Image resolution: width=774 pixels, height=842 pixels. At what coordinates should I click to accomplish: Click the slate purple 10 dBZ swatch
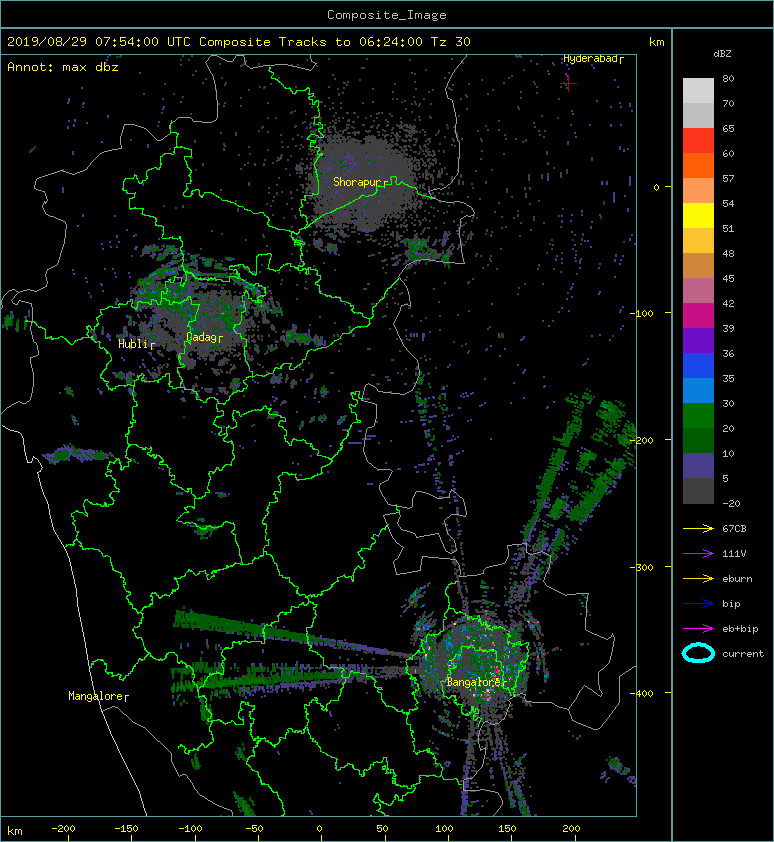click(x=698, y=465)
